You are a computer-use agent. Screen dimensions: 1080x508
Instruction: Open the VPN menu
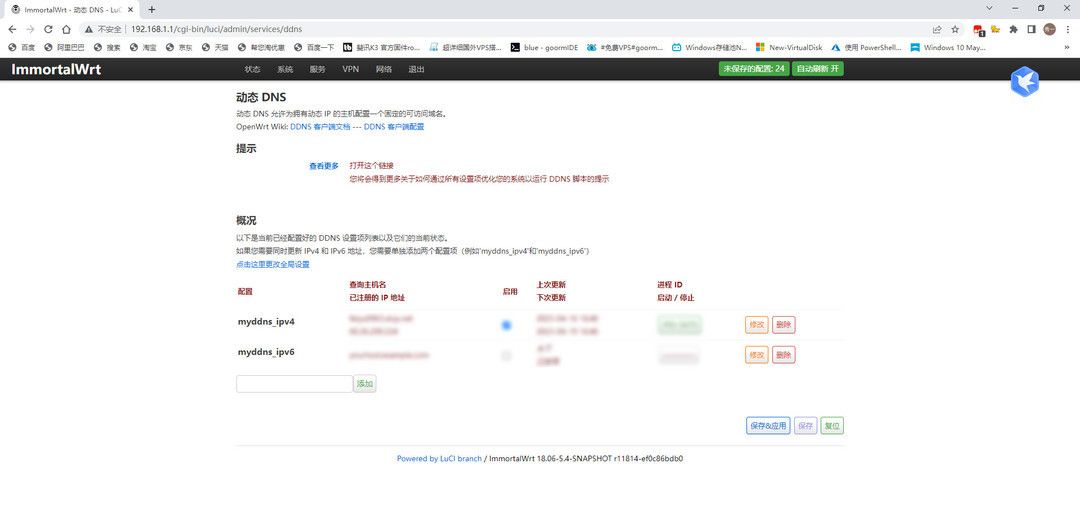[351, 70]
